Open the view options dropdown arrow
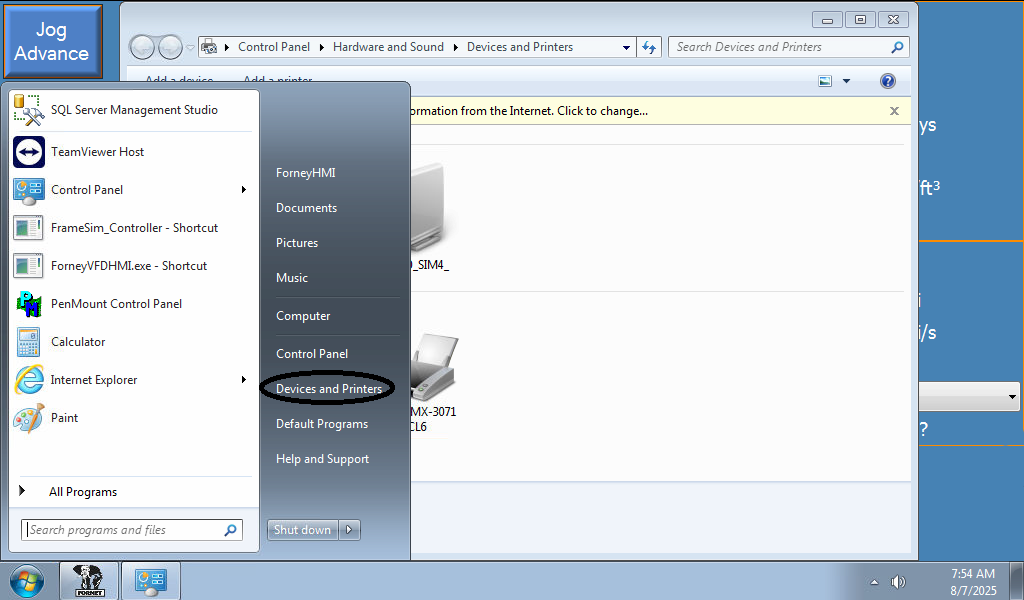This screenshot has width=1024, height=600. [846, 81]
